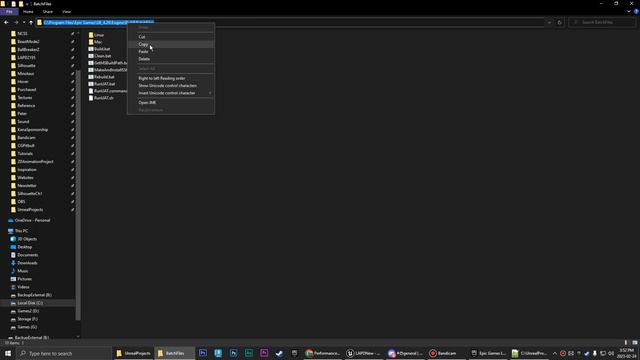Open UnrealProjects in the navigation pane
Image resolution: width=640 pixels, height=360 pixels.
pyautogui.click(x=30, y=209)
